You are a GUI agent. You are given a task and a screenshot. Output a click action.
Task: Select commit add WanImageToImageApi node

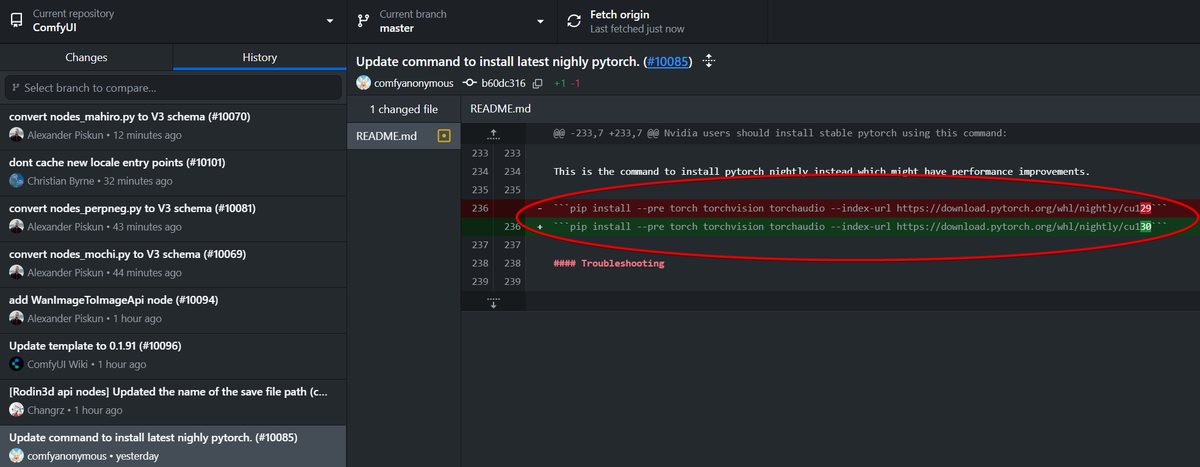tap(173, 309)
